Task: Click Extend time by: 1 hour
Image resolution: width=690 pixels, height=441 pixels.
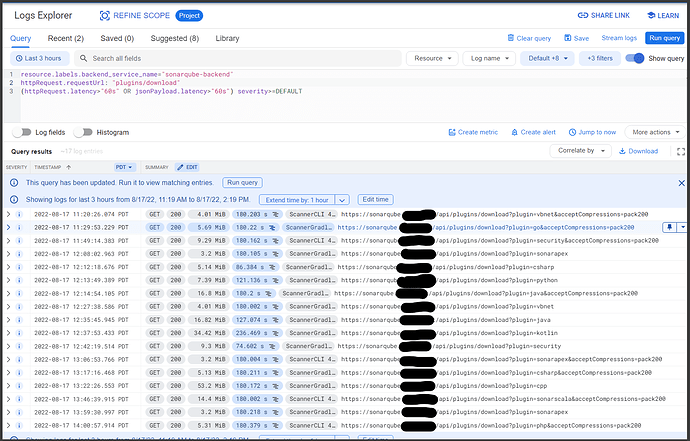Action: tap(297, 200)
